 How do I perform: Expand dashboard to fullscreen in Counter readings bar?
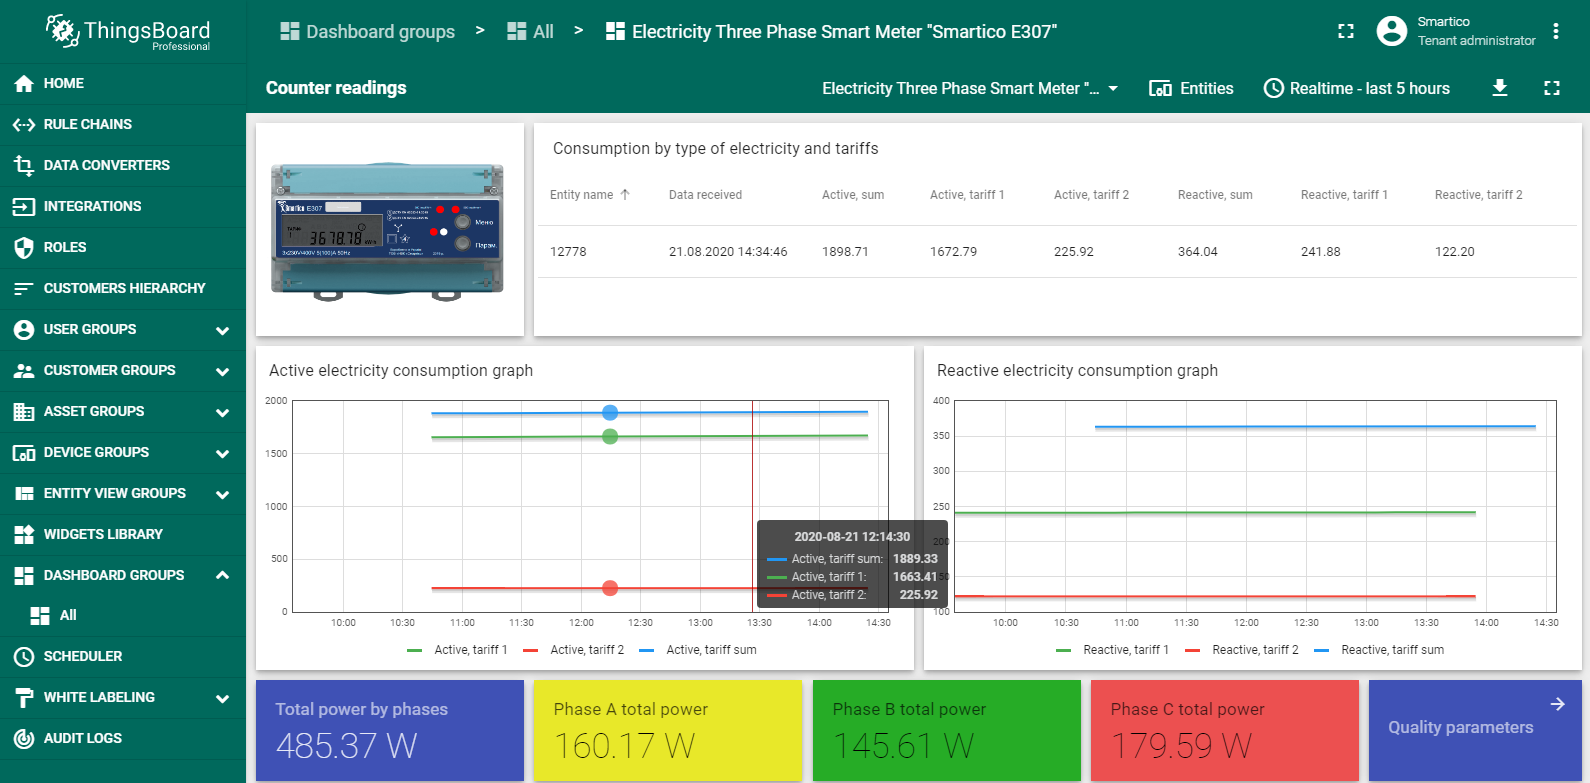click(x=1551, y=88)
